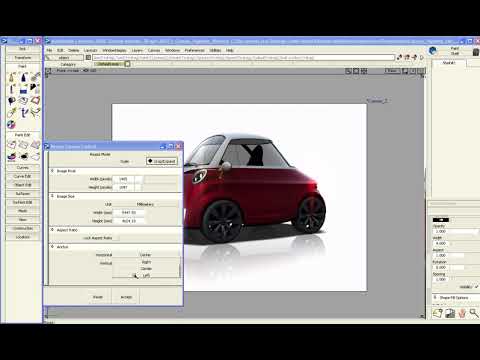Select the color picker eyedropper tool
Image resolution: width=480 pixels, height=360 pixels.
12,113
